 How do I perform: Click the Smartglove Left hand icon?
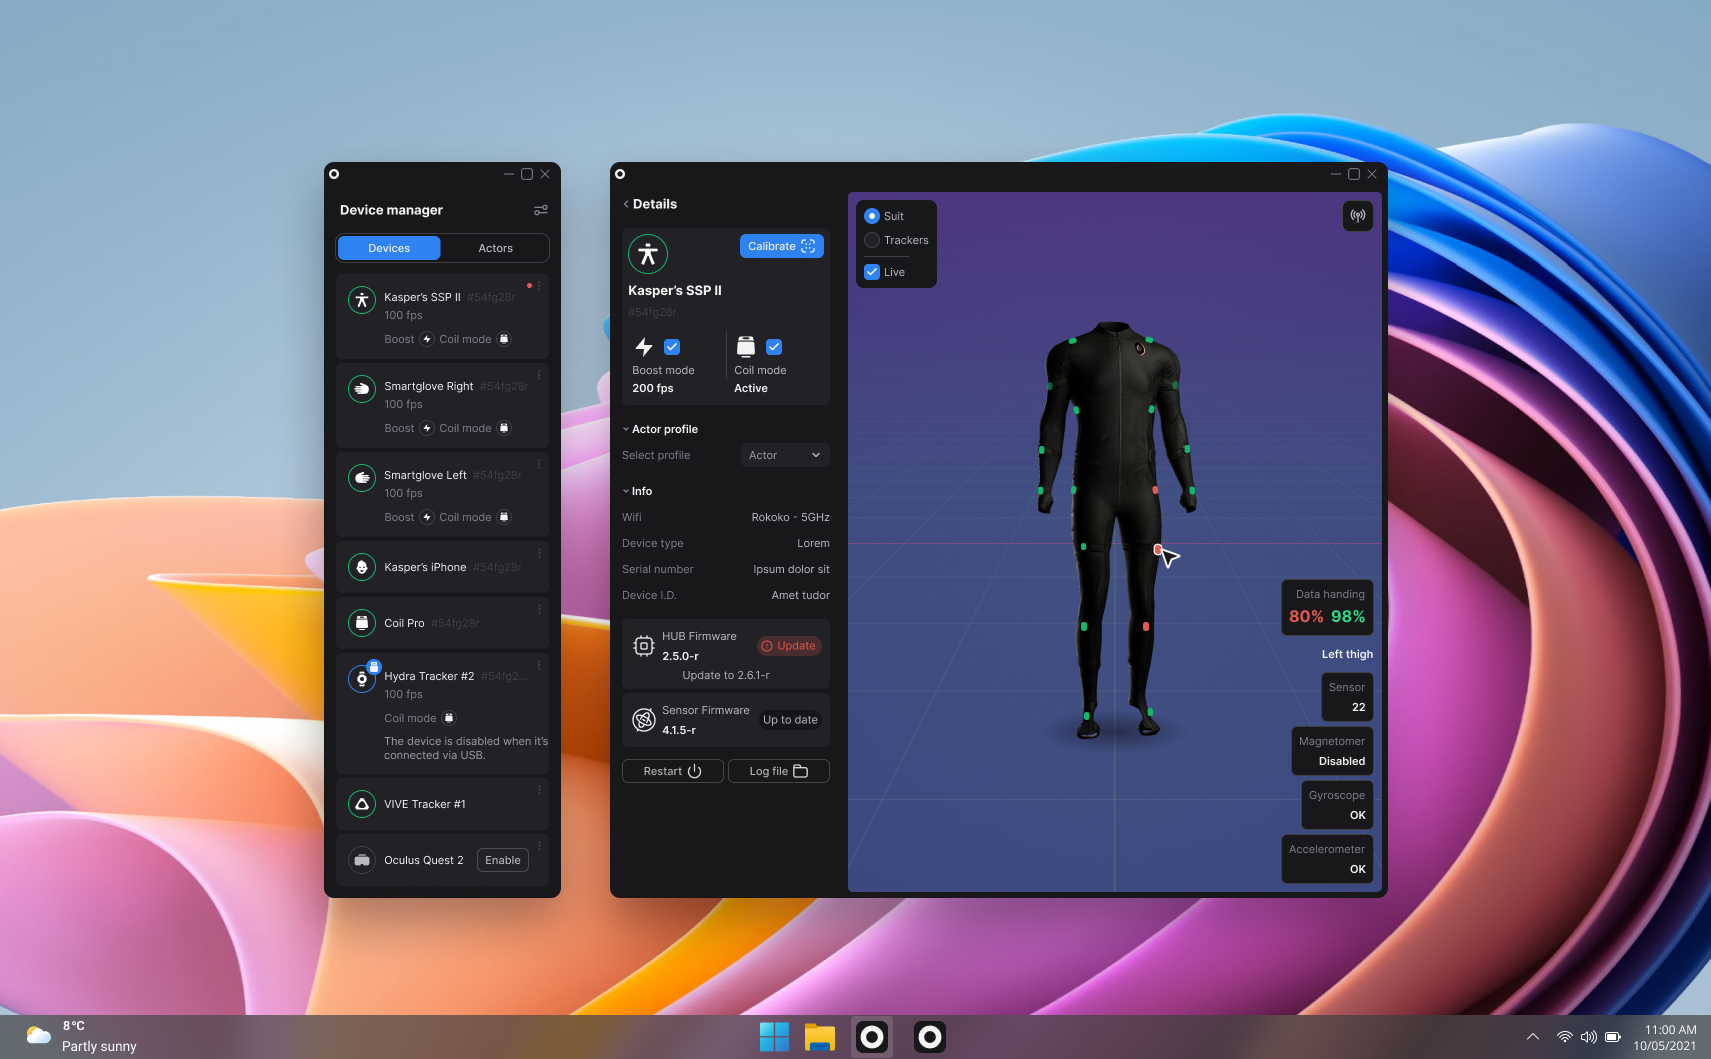(x=362, y=478)
